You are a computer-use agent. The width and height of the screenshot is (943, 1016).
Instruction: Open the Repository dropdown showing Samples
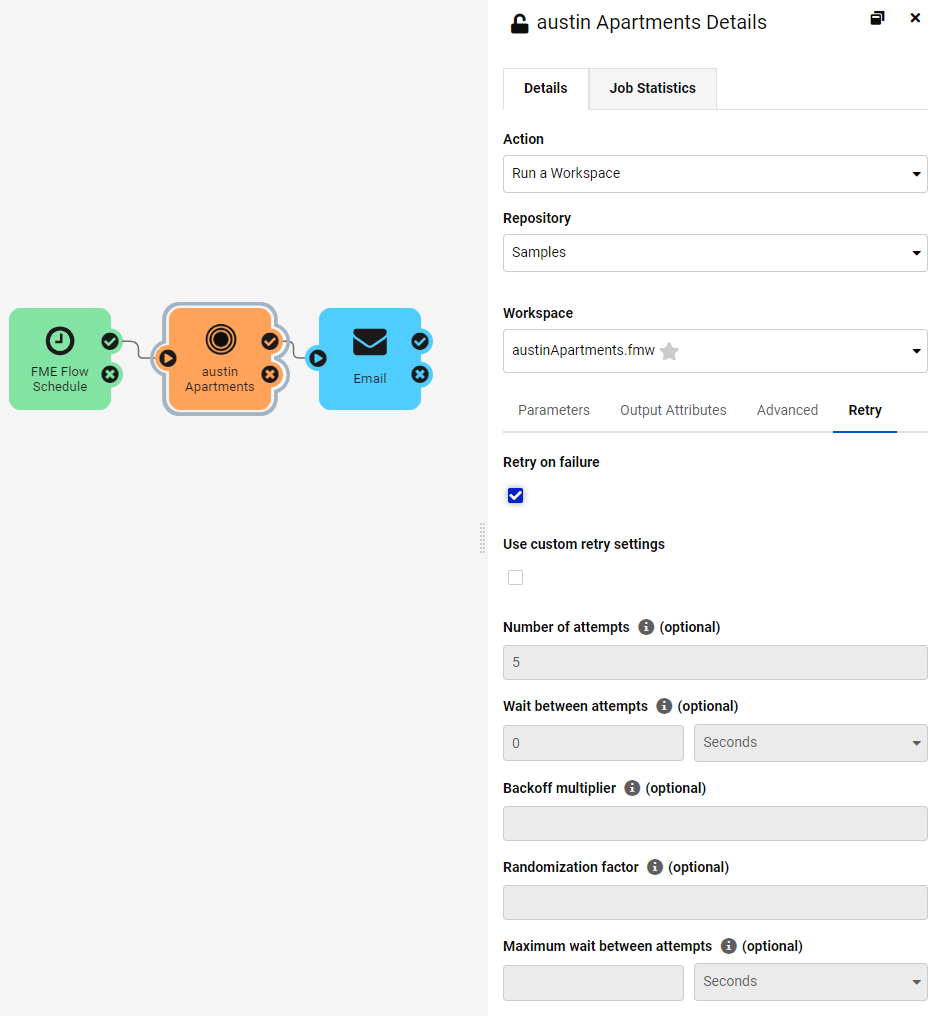tap(715, 253)
